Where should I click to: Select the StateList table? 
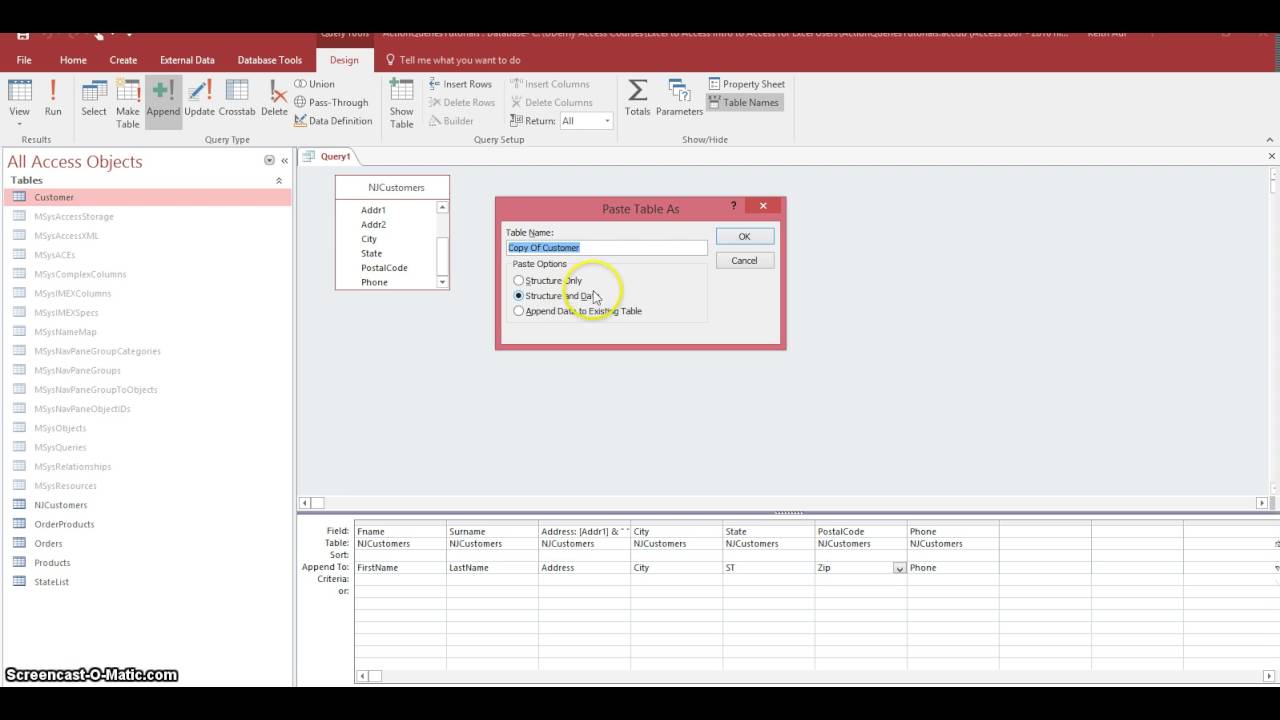pyautogui.click(x=148, y=582)
